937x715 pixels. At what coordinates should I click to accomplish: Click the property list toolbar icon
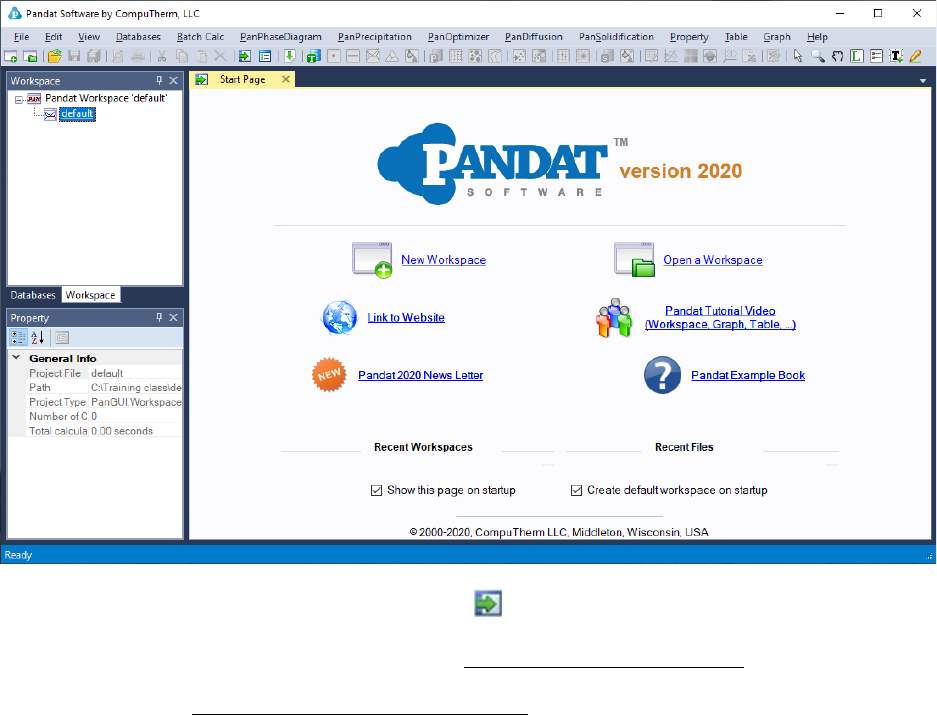(265, 56)
